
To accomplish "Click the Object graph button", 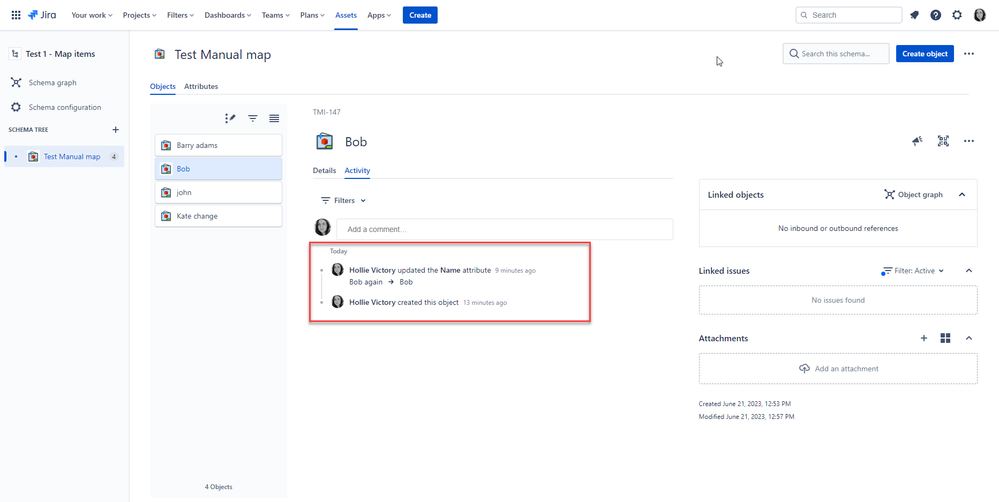I will [914, 194].
